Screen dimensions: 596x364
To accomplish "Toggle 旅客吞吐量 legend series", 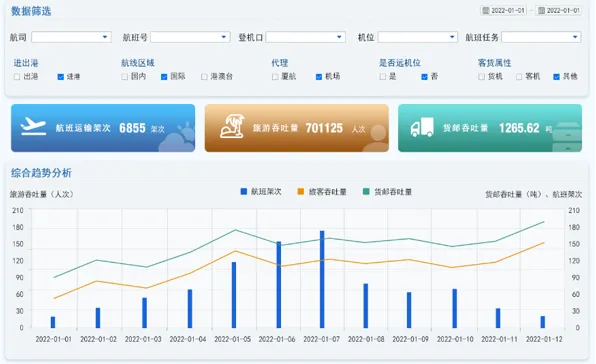I will (322, 191).
